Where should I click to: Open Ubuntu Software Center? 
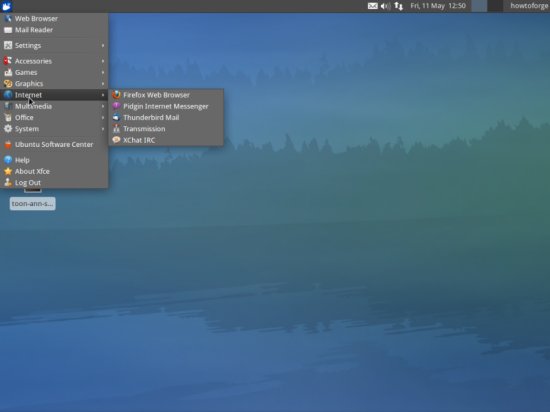pos(54,144)
